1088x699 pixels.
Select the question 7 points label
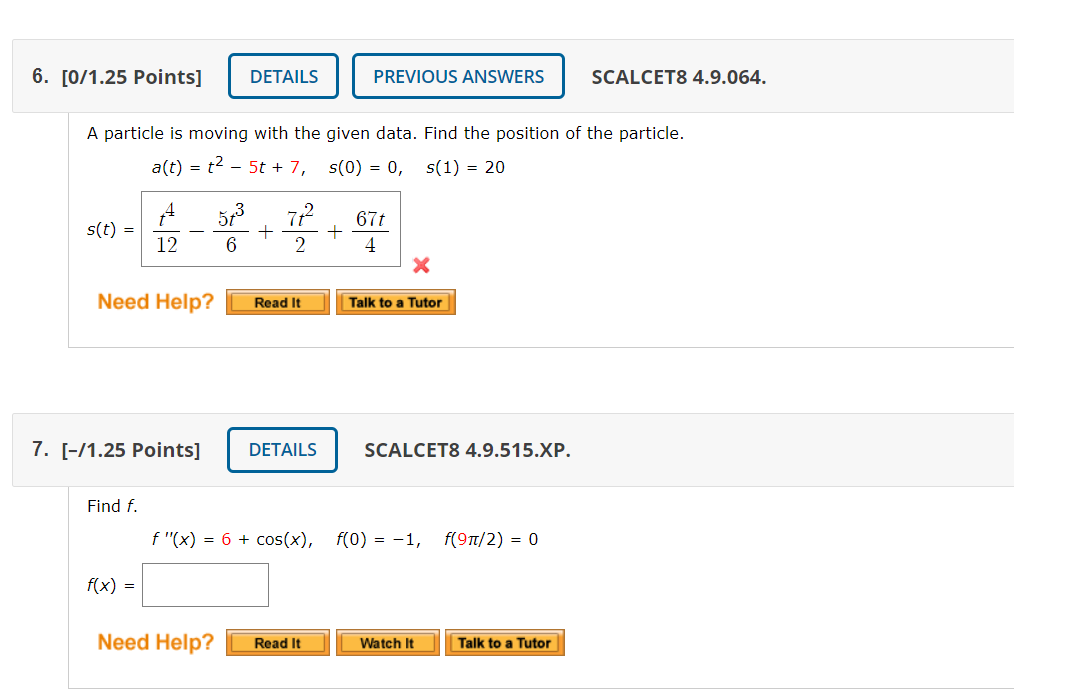(x=132, y=450)
